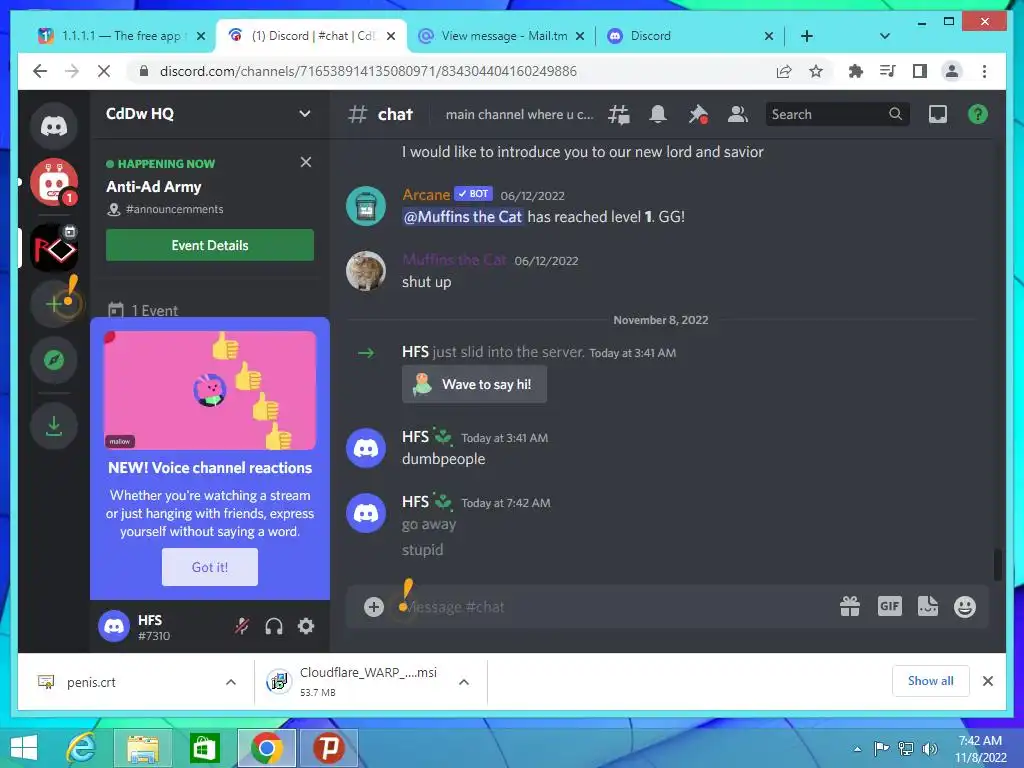Switch to View message Mail.tm tab

click(x=501, y=36)
